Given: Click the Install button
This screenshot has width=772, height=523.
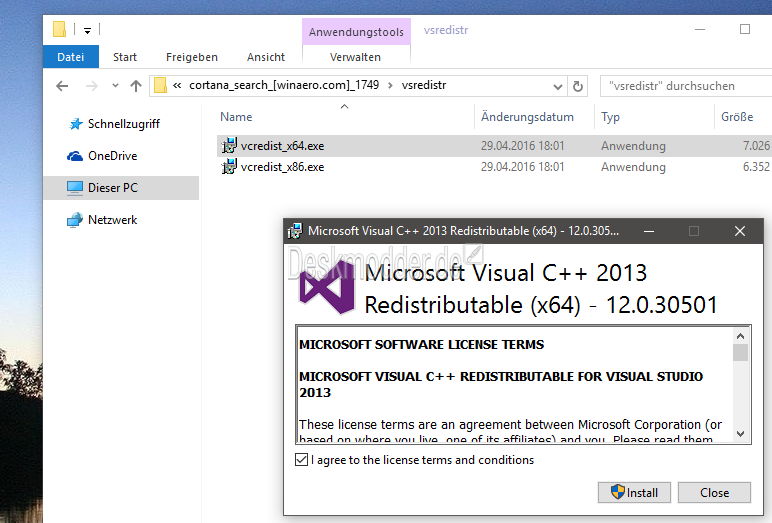Looking at the screenshot, I should point(634,492).
